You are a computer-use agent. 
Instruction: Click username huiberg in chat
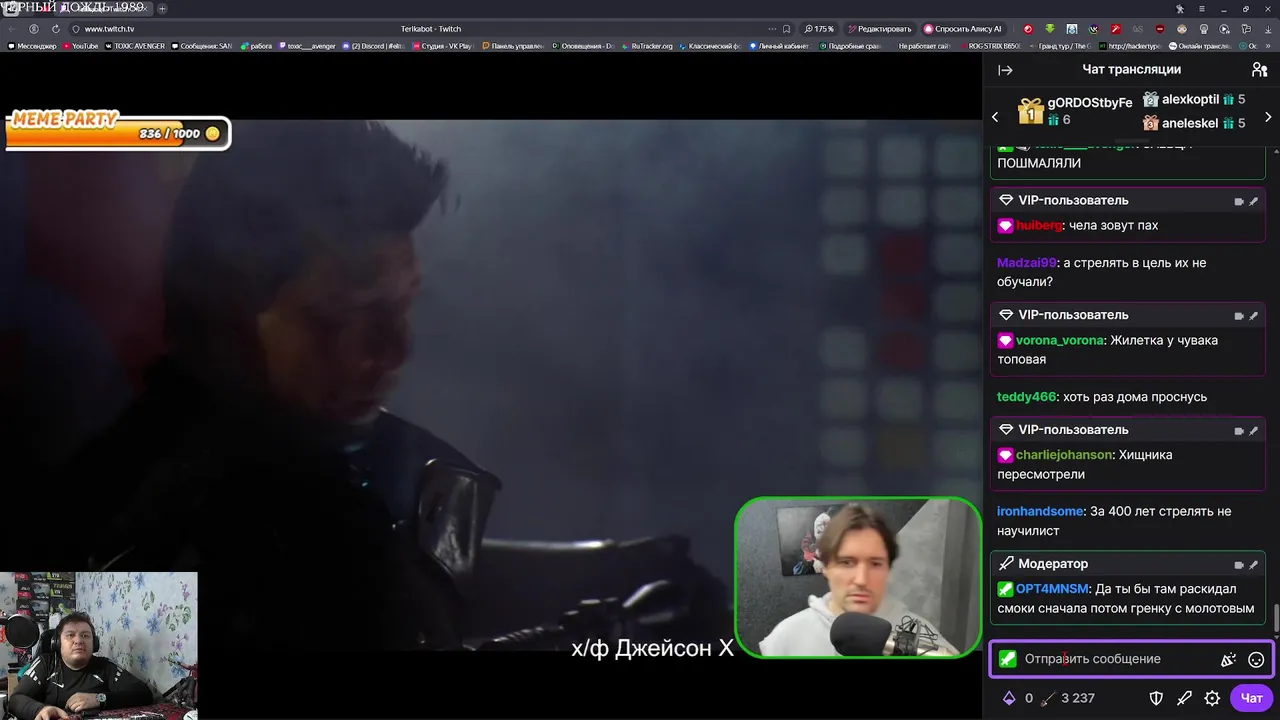[1039, 225]
